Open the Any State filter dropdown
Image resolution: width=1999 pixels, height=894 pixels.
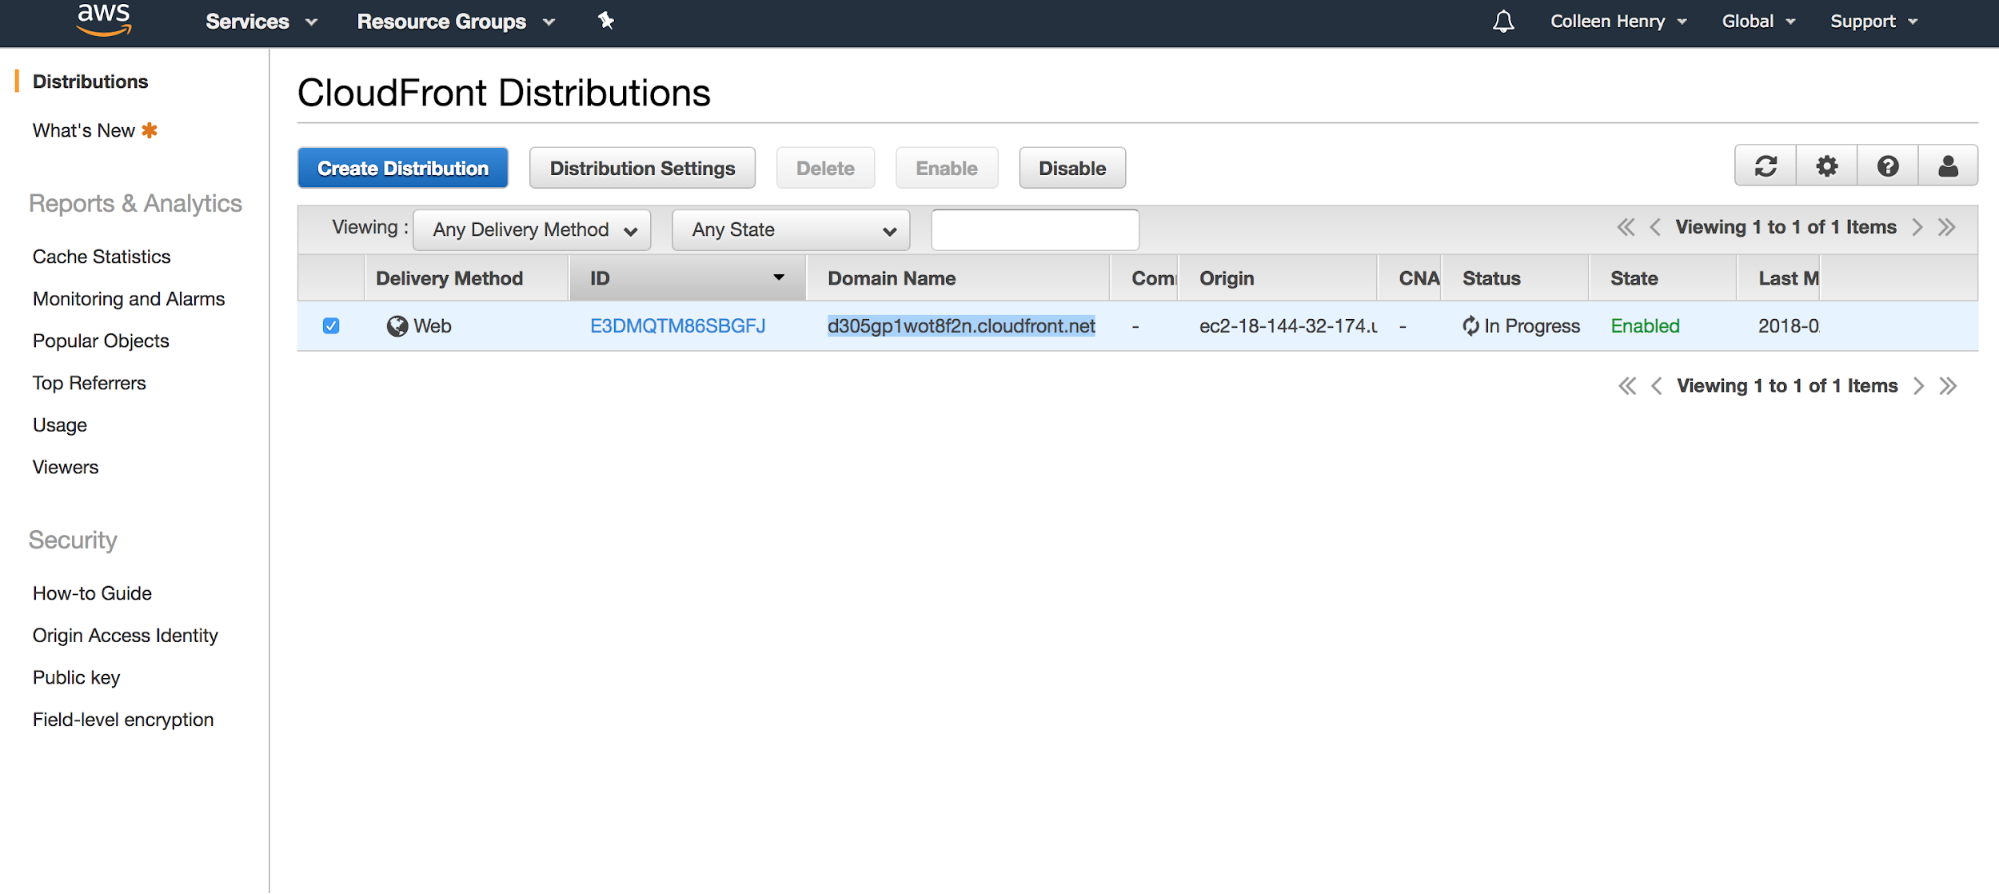tap(791, 230)
